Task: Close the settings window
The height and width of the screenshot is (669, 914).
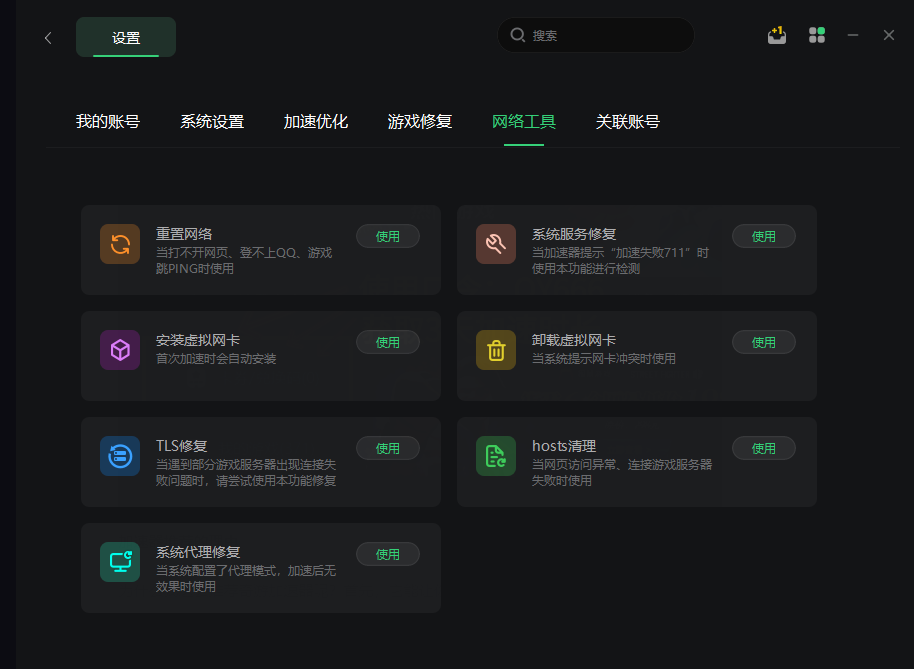Action: (x=889, y=35)
